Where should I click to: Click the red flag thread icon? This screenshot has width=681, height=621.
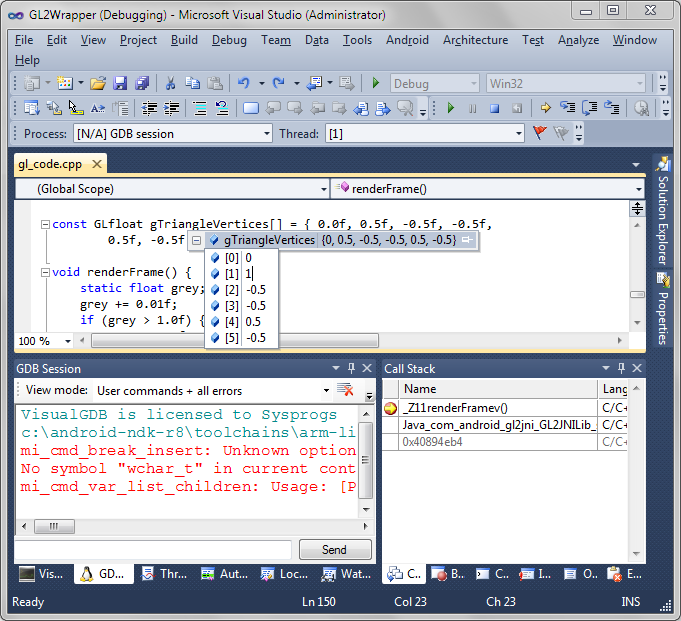click(540, 133)
